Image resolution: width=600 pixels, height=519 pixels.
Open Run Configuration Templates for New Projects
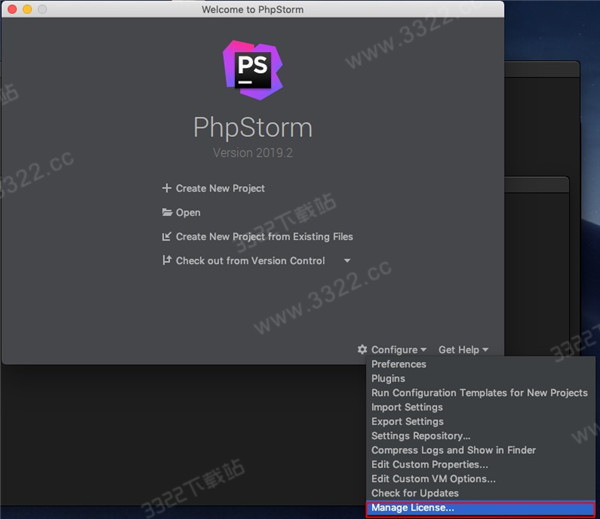tap(481, 393)
